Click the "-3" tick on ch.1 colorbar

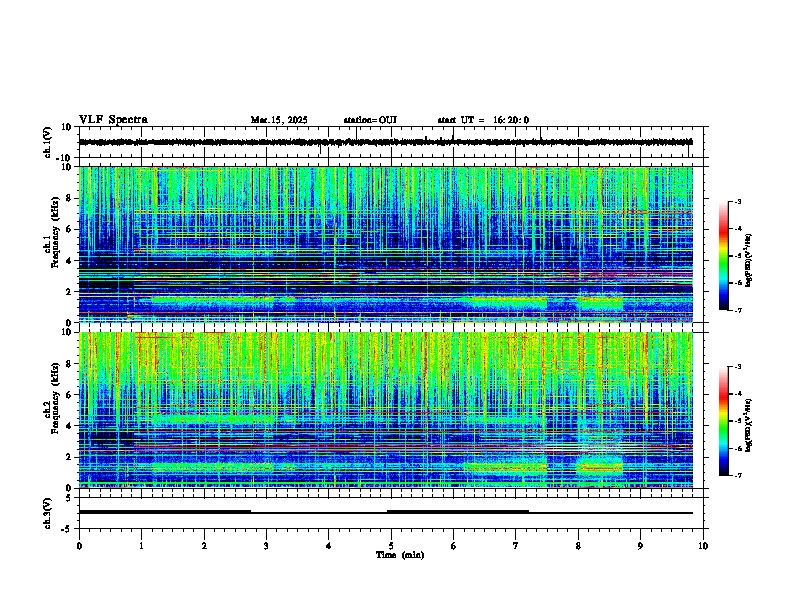(x=738, y=201)
